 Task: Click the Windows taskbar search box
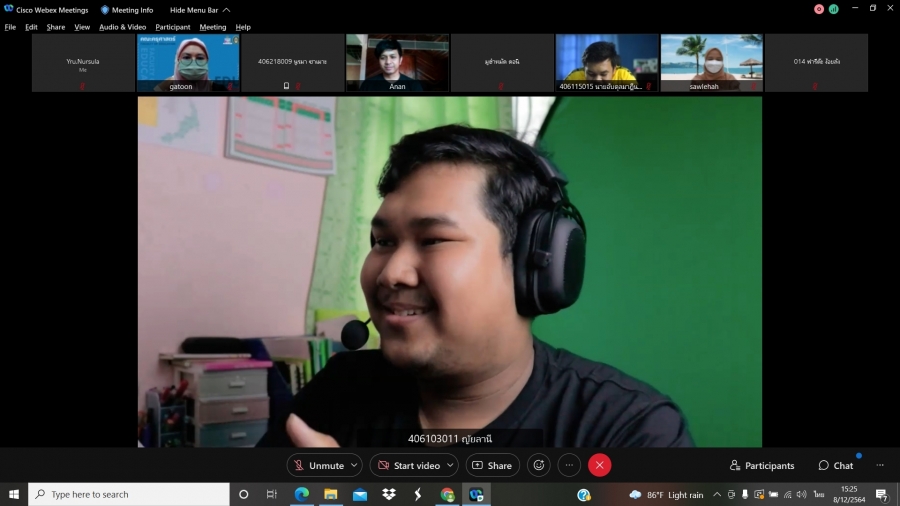click(x=129, y=494)
